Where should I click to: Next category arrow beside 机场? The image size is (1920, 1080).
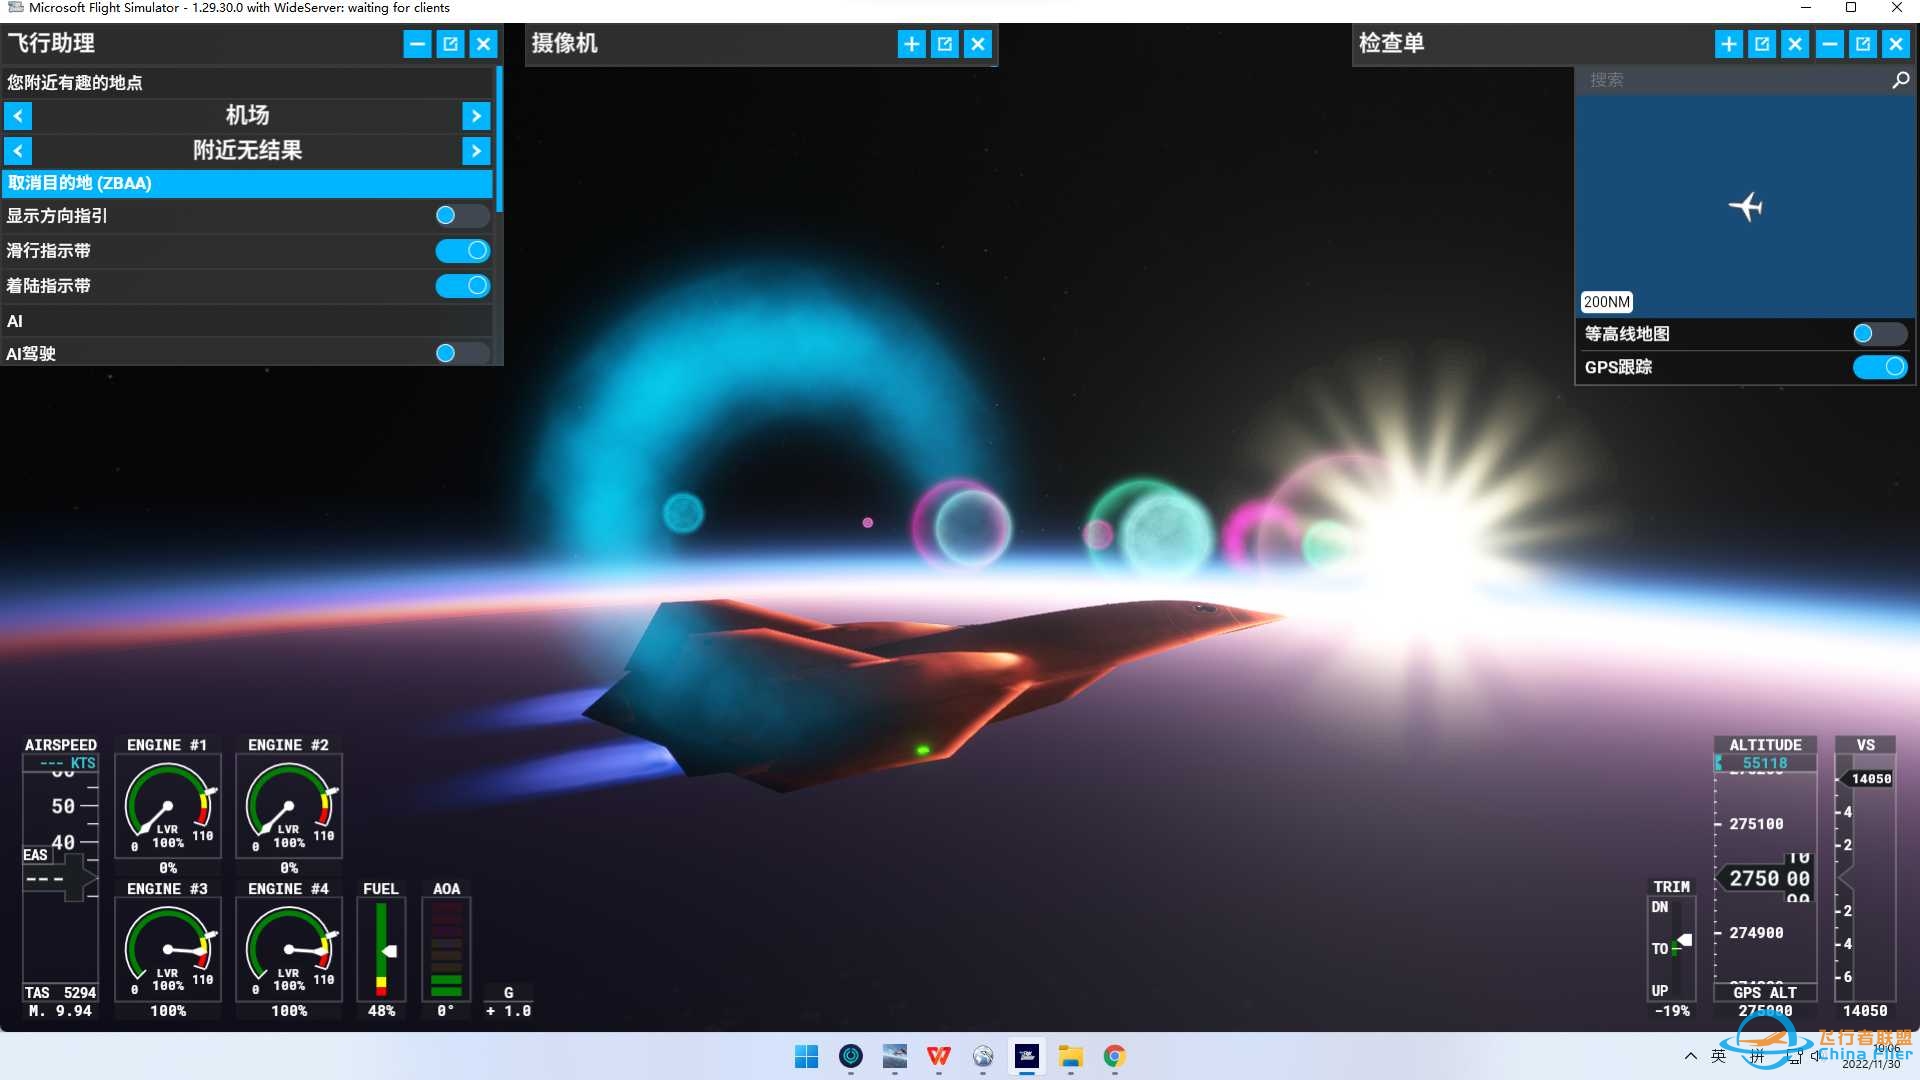pyautogui.click(x=476, y=116)
